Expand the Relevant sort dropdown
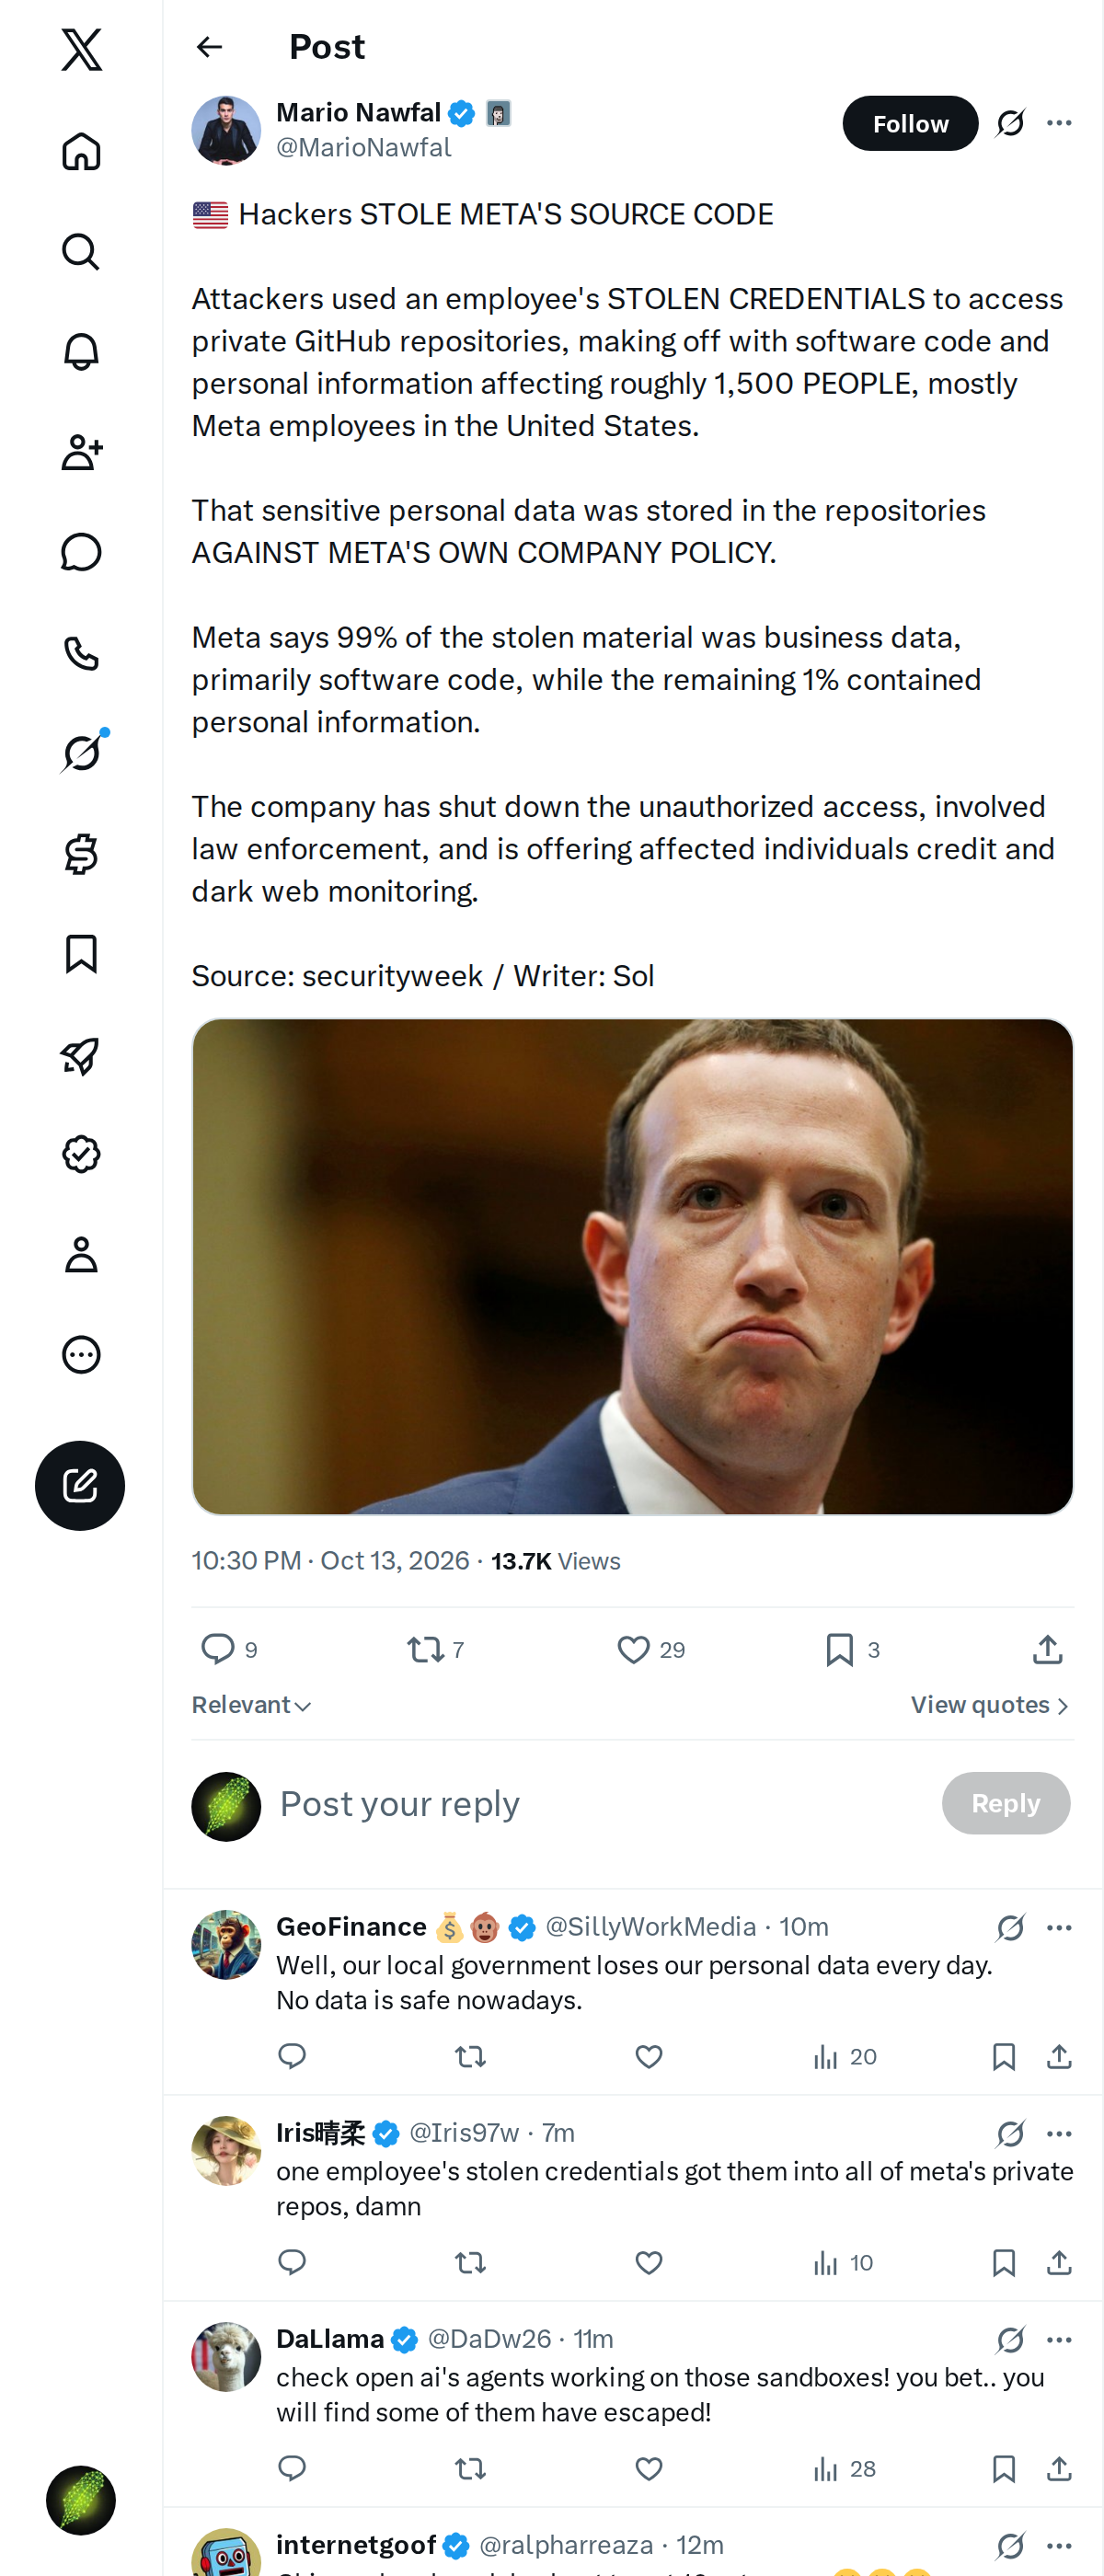The image size is (1104, 2576). pos(252,1705)
